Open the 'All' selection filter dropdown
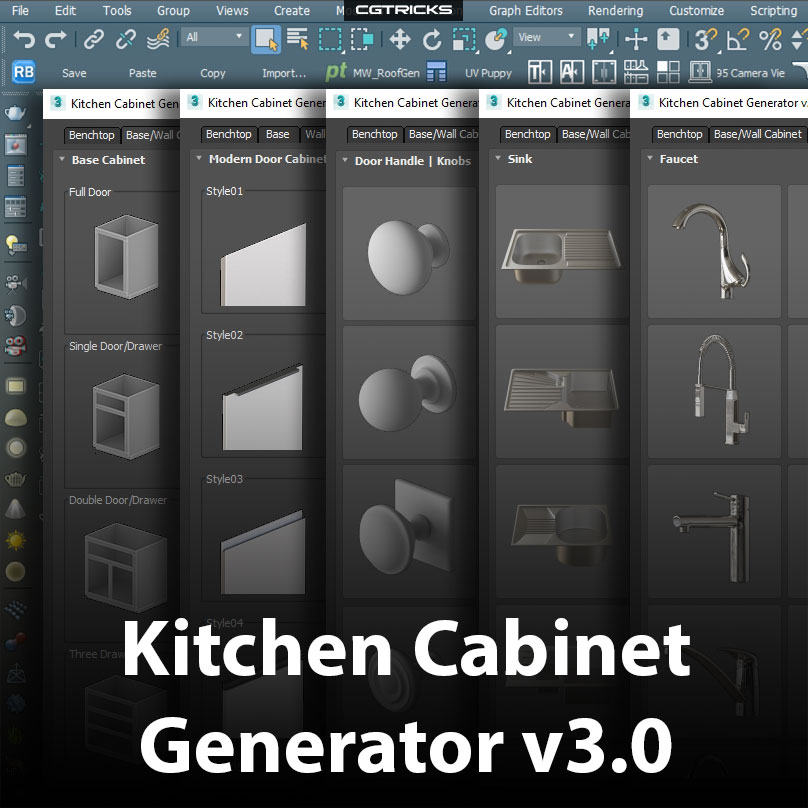The height and width of the screenshot is (808, 808). pyautogui.click(x=214, y=37)
